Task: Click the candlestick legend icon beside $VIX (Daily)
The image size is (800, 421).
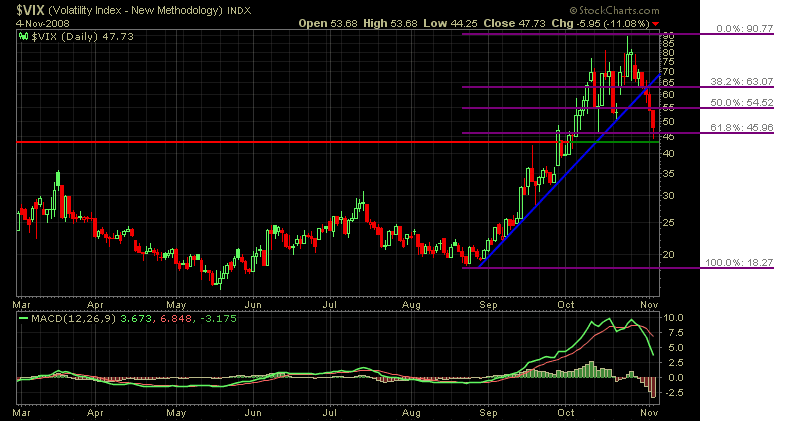Action: click(23, 36)
